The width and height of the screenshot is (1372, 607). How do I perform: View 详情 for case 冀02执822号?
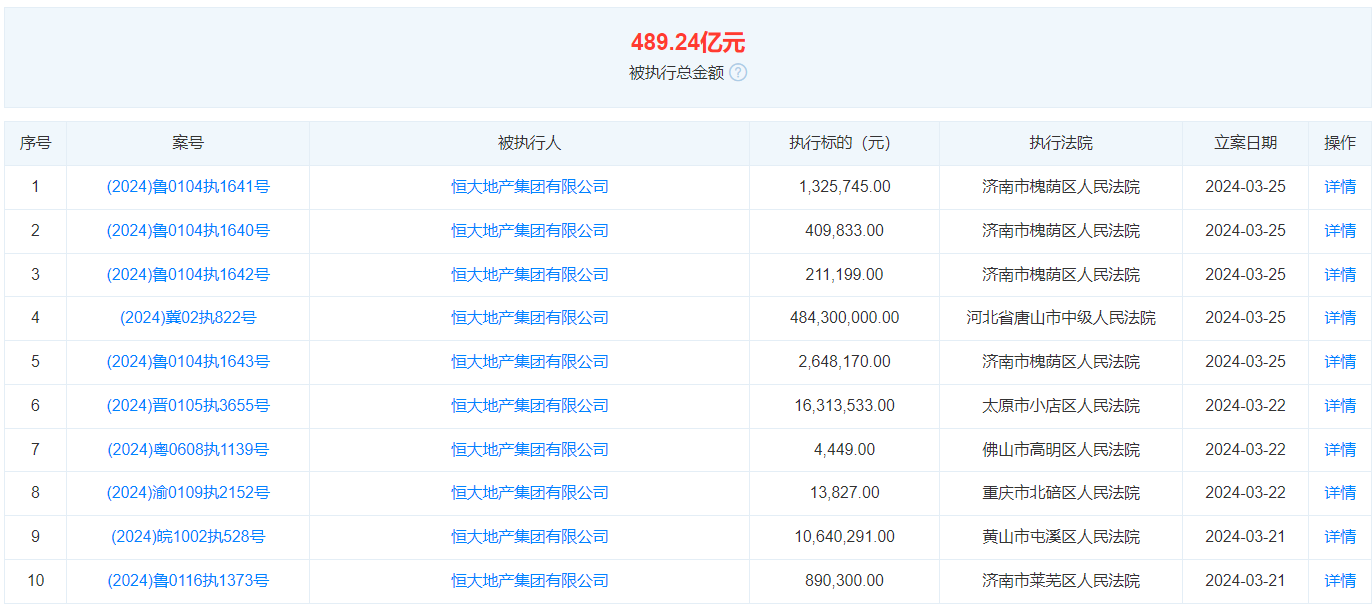point(1340,317)
